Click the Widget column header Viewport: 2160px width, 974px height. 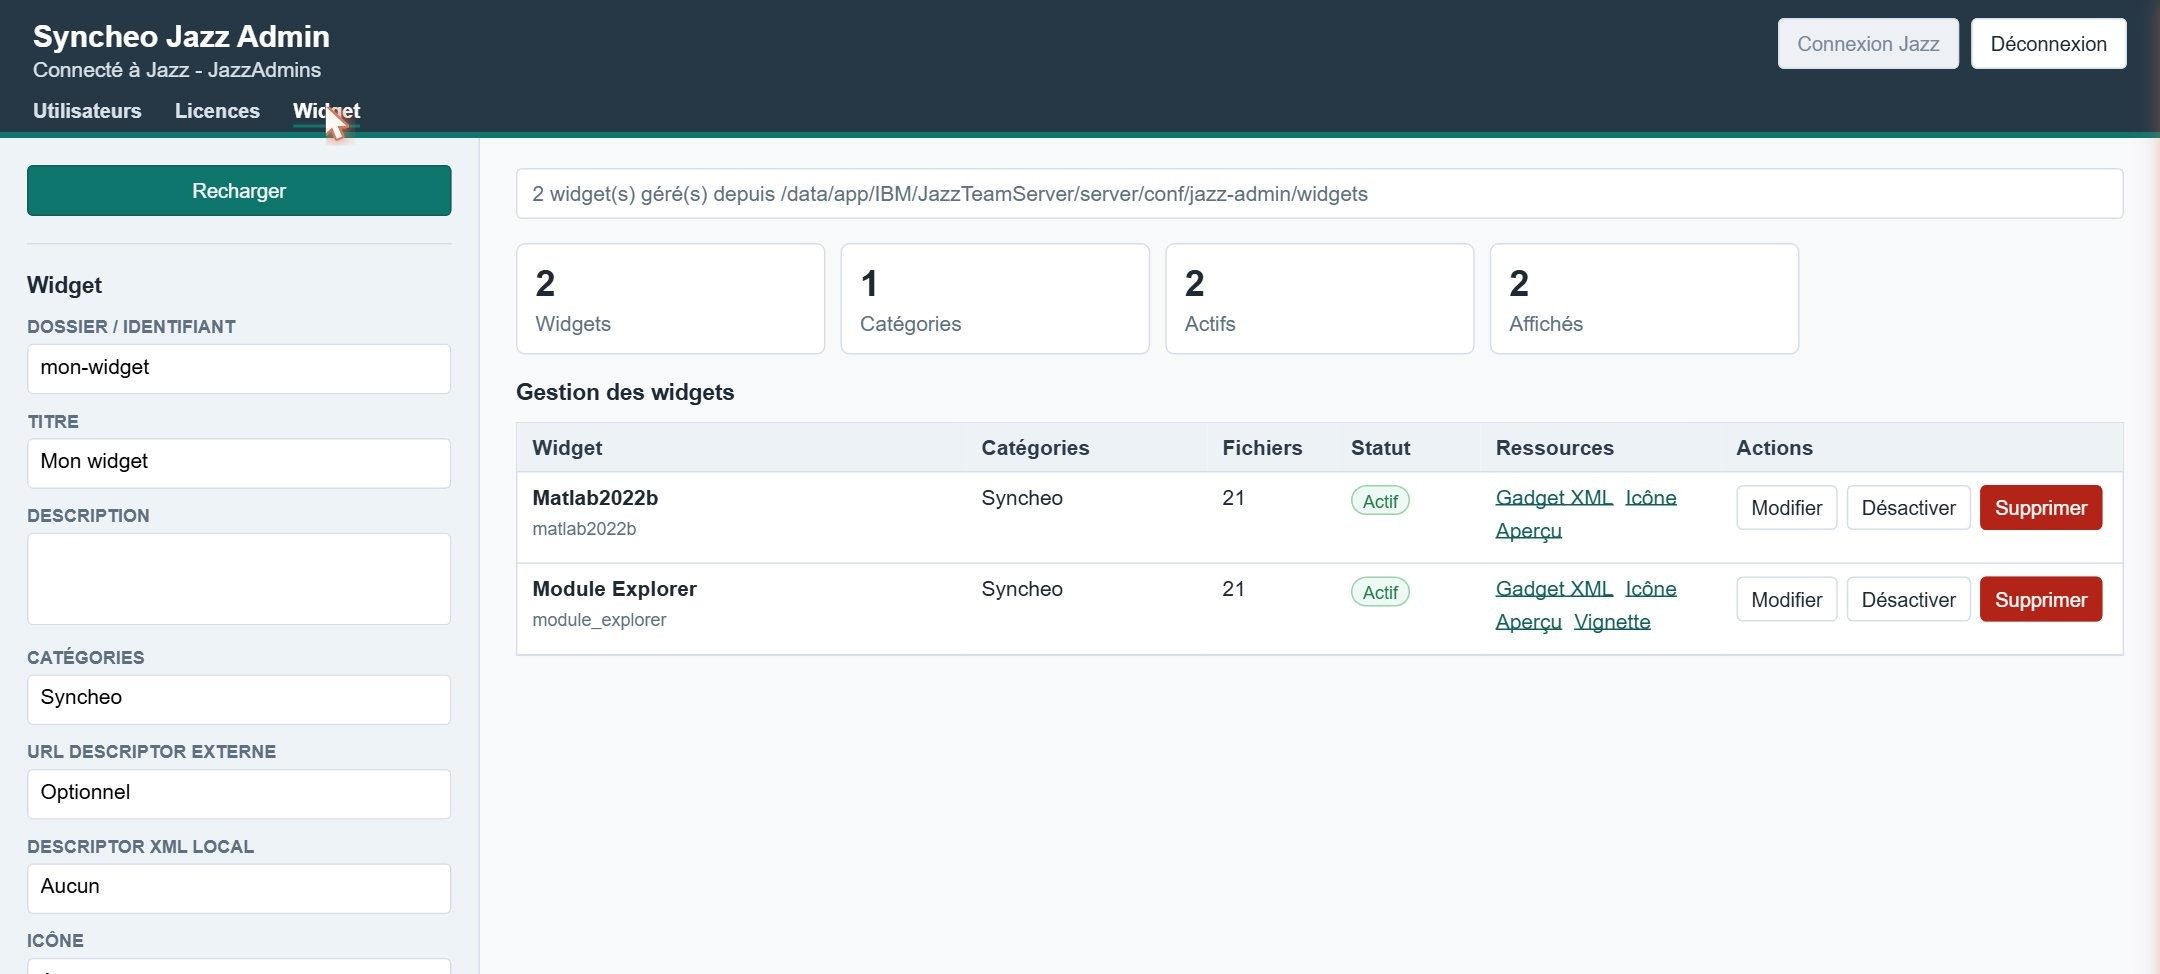[x=567, y=448]
